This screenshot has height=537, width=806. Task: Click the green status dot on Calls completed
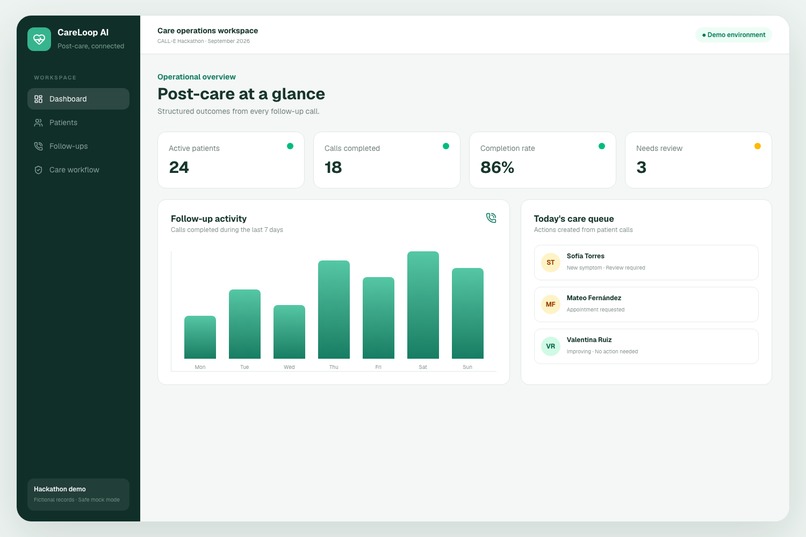pos(446,146)
